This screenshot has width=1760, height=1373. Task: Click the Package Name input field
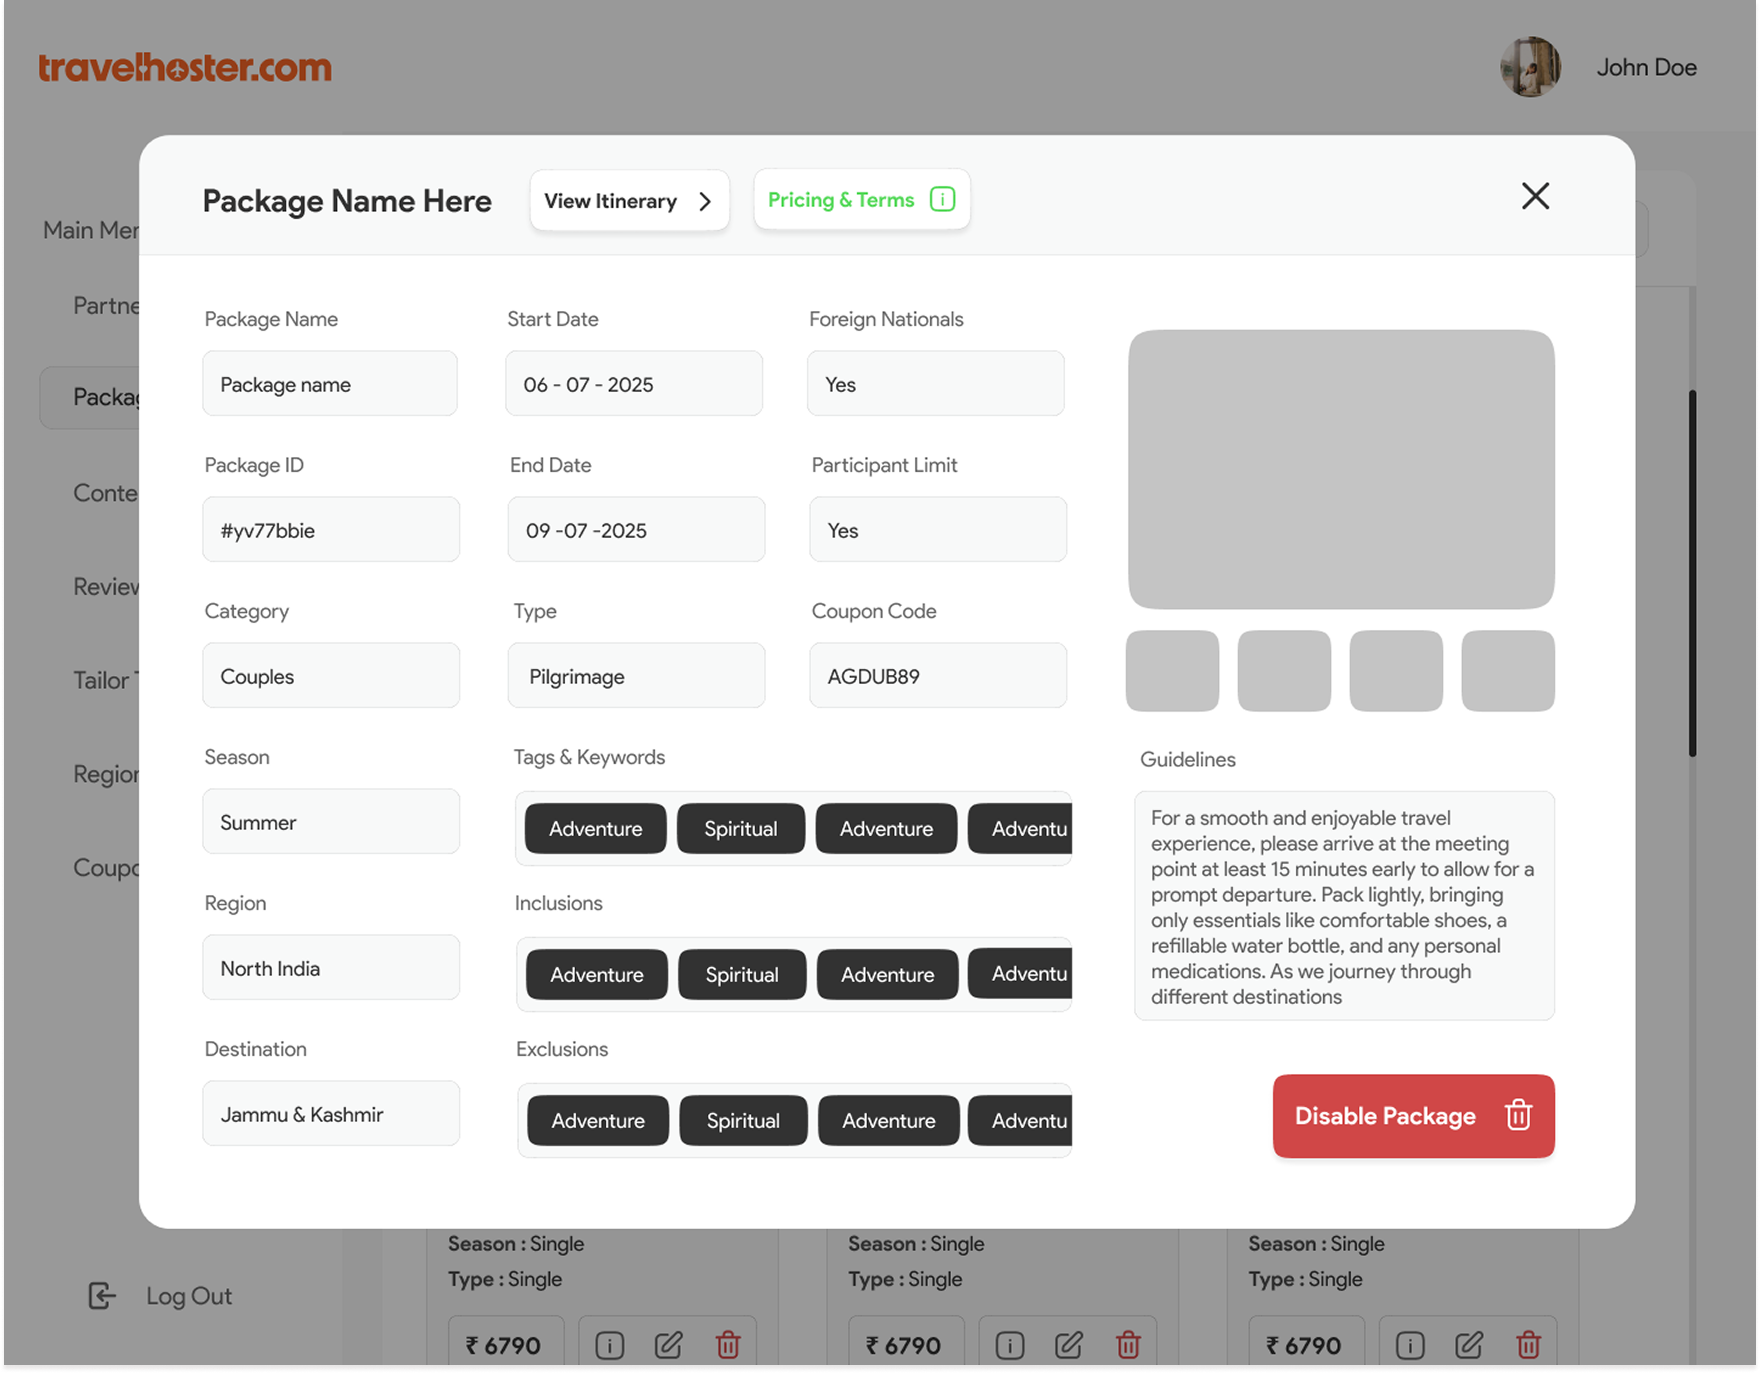330,384
